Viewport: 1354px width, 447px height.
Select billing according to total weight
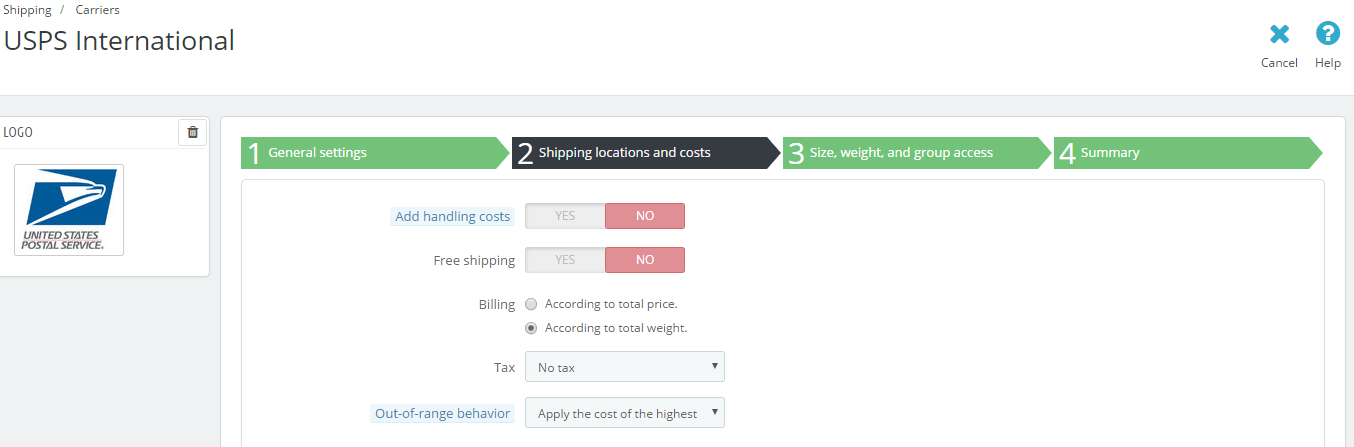(x=531, y=328)
